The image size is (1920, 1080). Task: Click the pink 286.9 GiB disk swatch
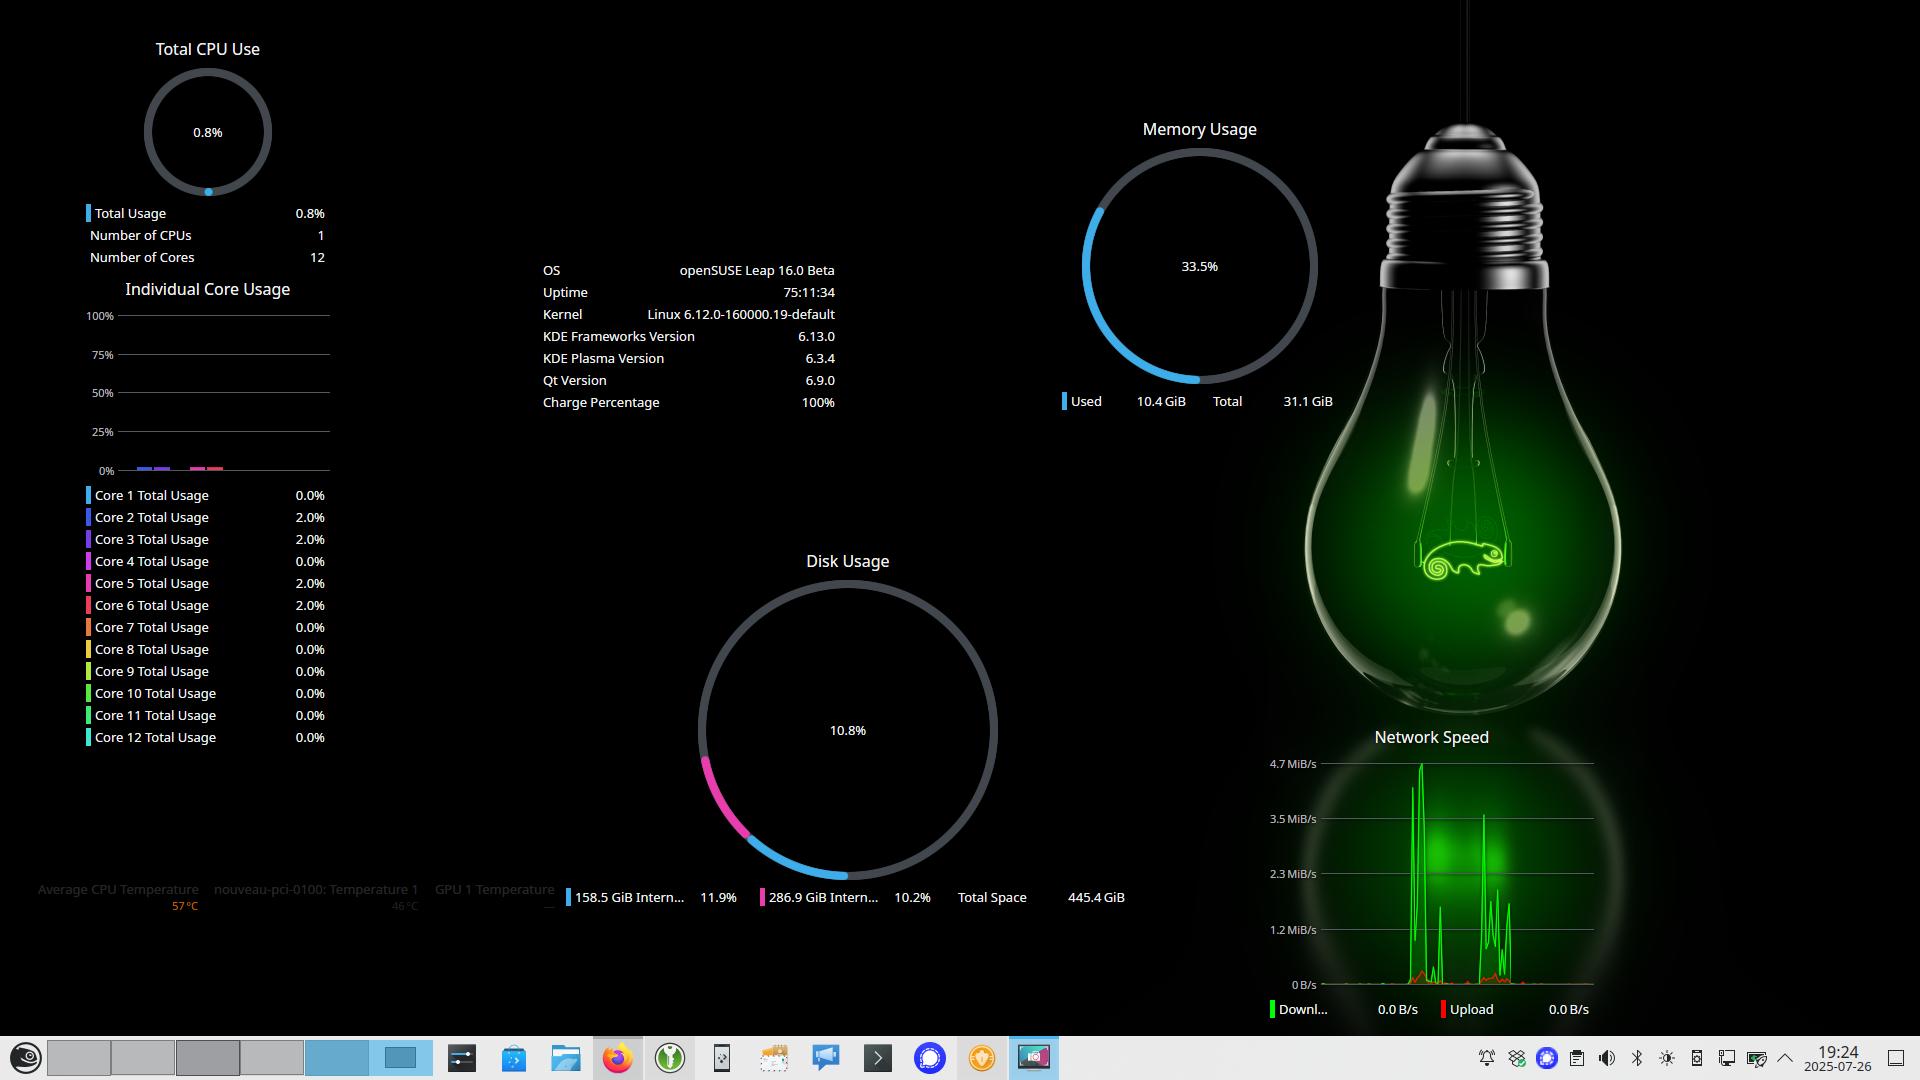[x=762, y=897]
